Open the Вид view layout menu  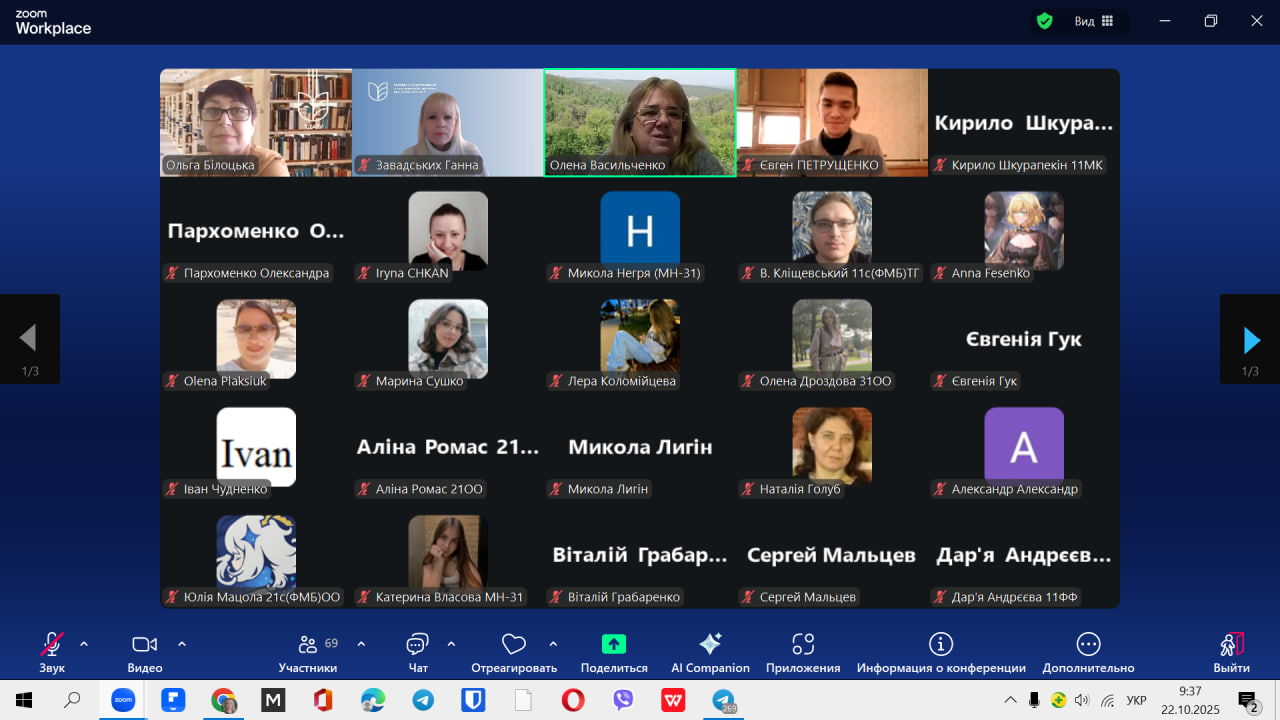(x=1094, y=21)
